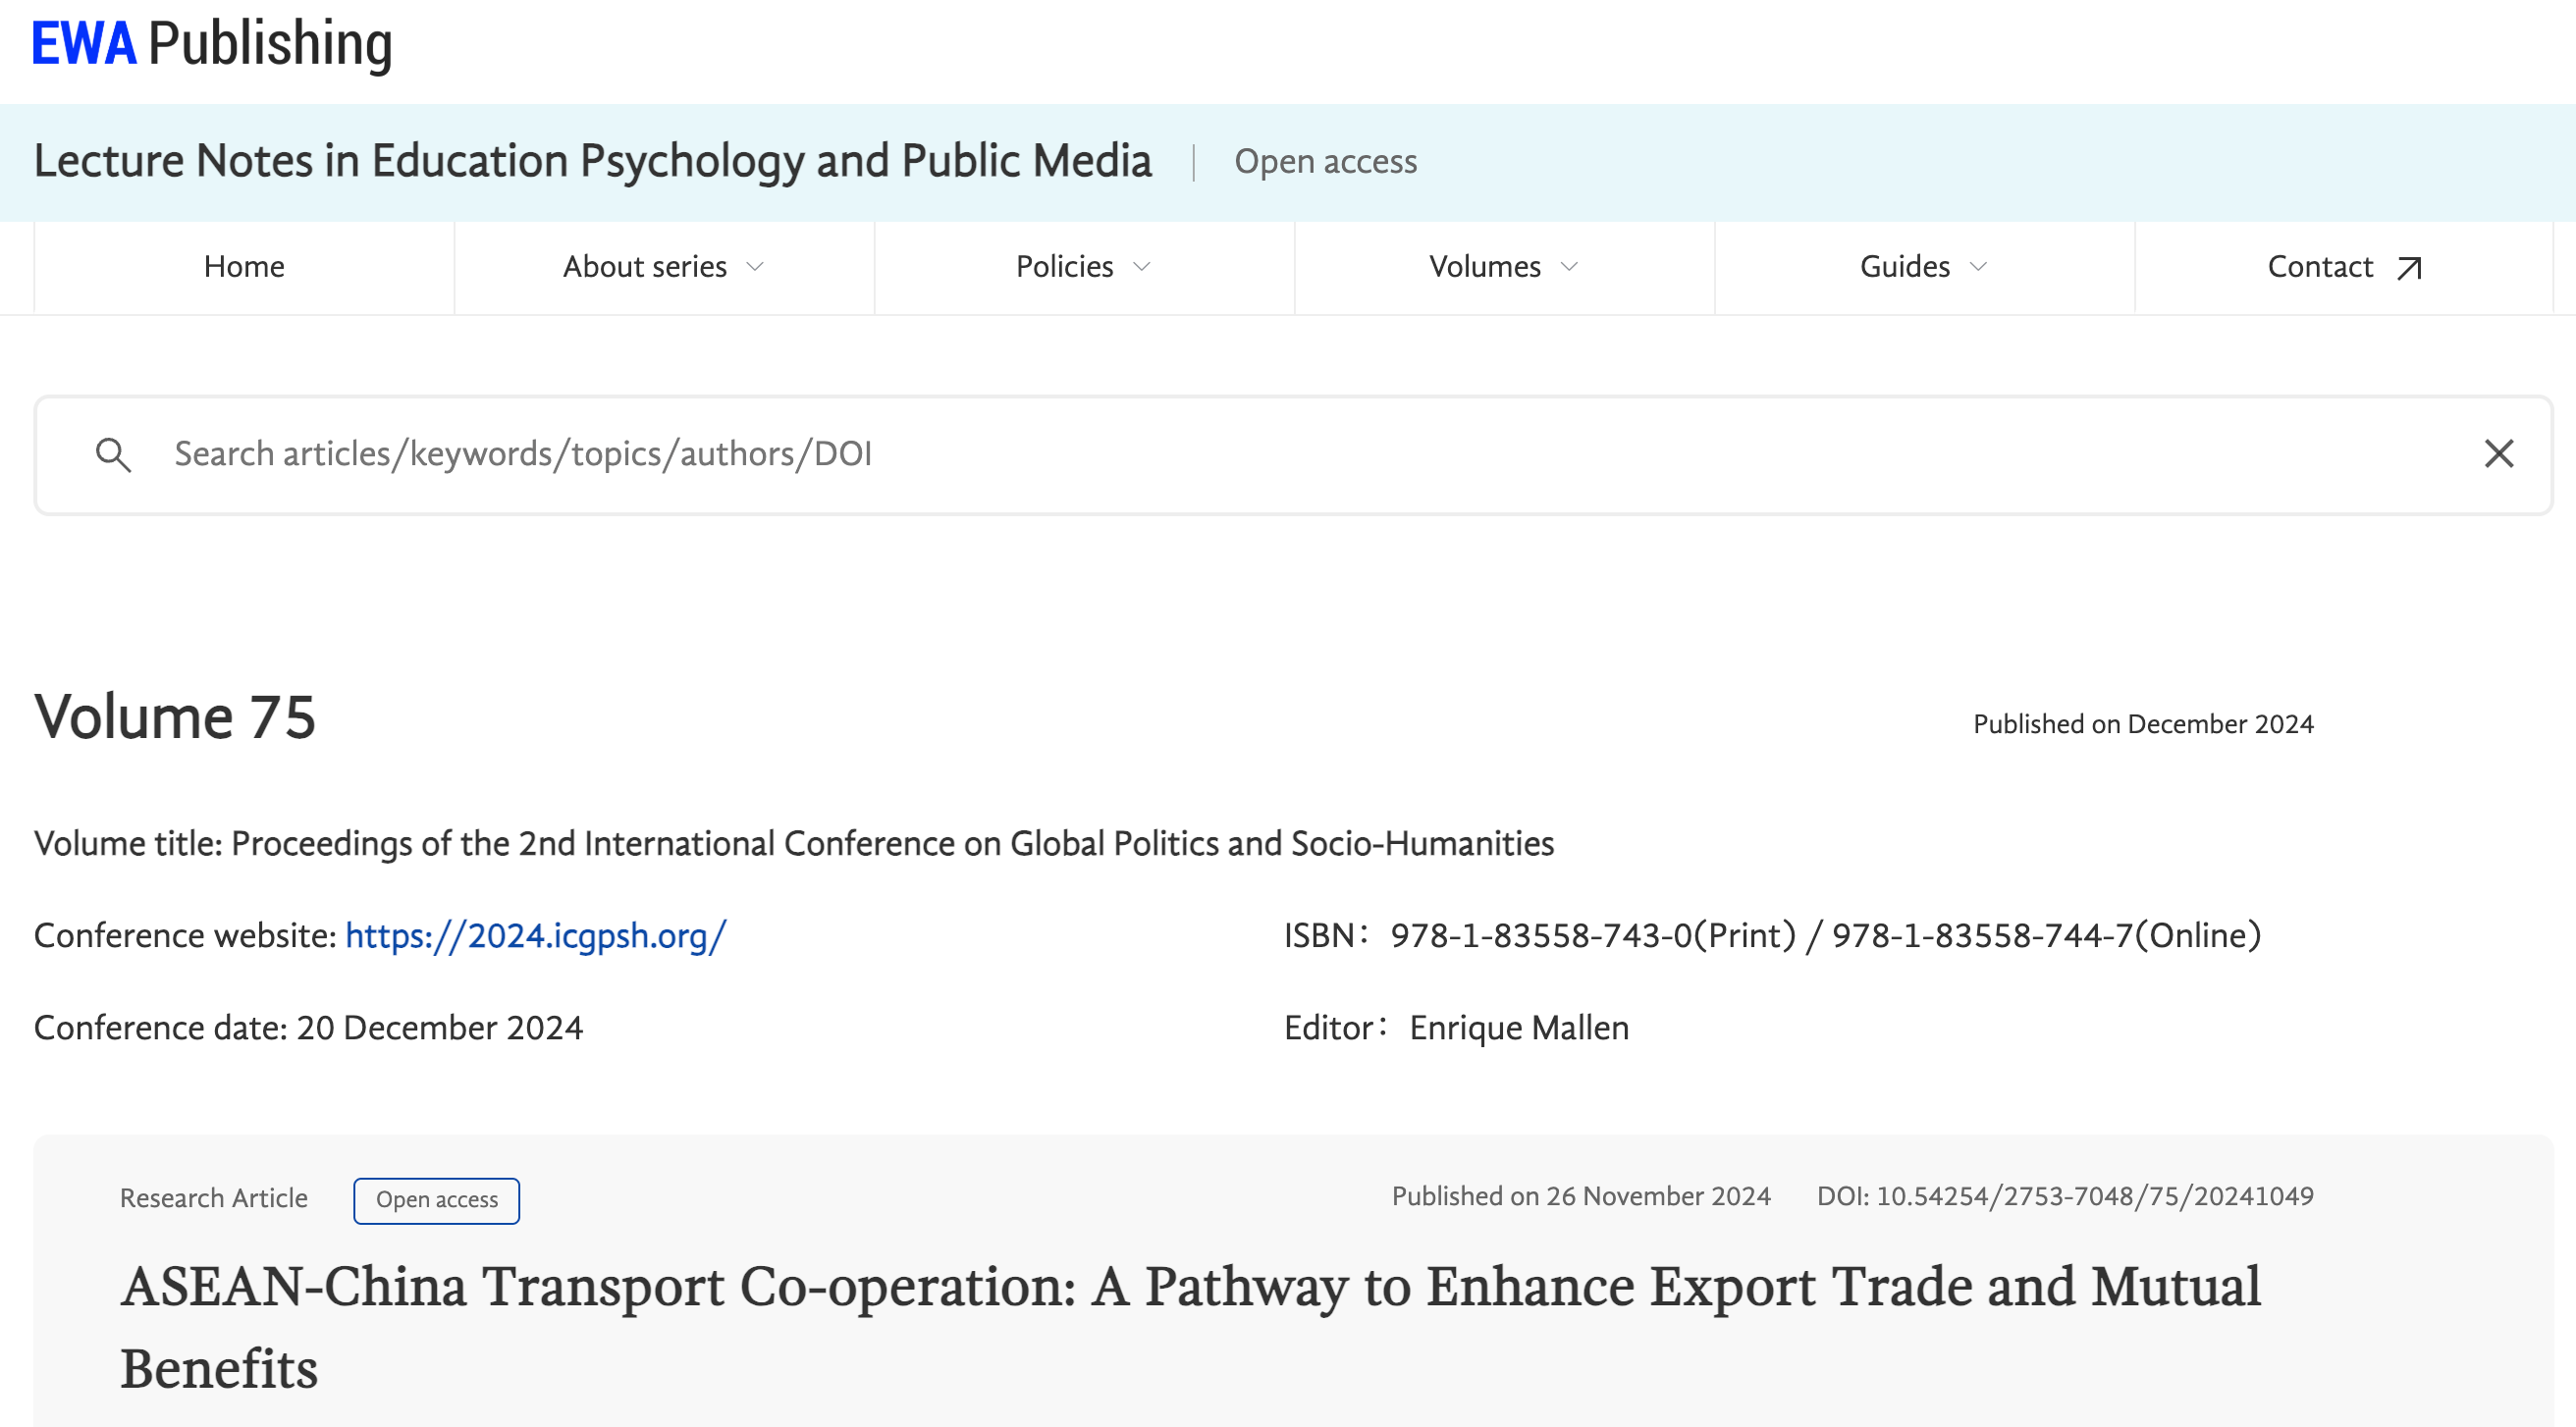Clear search with the X icon
Viewport: 2576px width, 1427px height.
(x=2498, y=454)
